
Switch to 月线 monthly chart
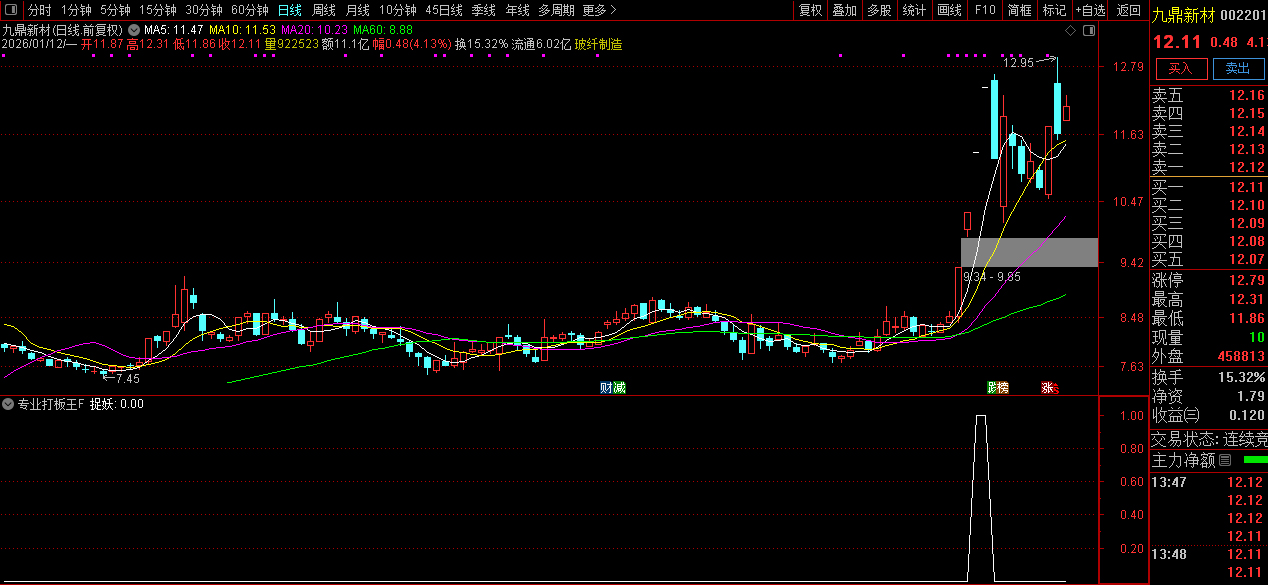coord(358,10)
